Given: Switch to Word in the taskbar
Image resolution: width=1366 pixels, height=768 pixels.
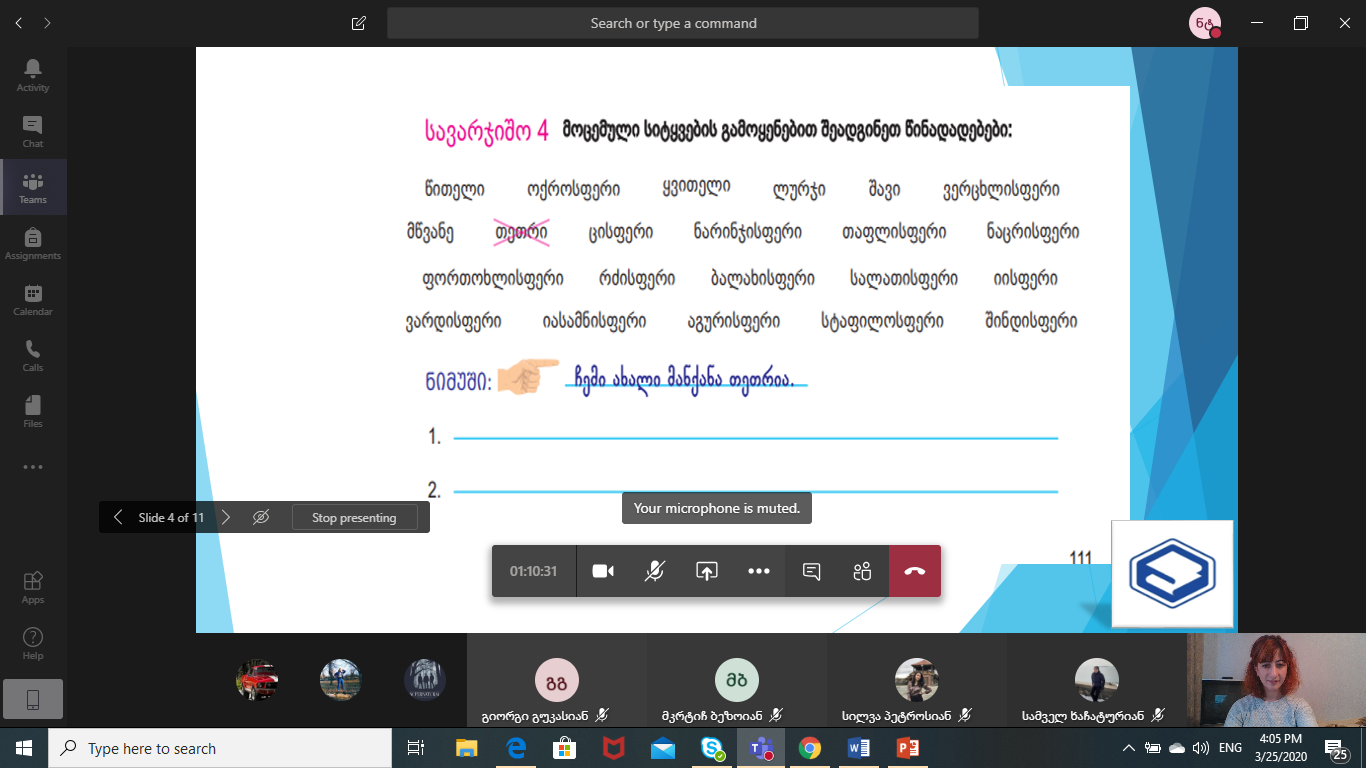Looking at the screenshot, I should click(859, 748).
